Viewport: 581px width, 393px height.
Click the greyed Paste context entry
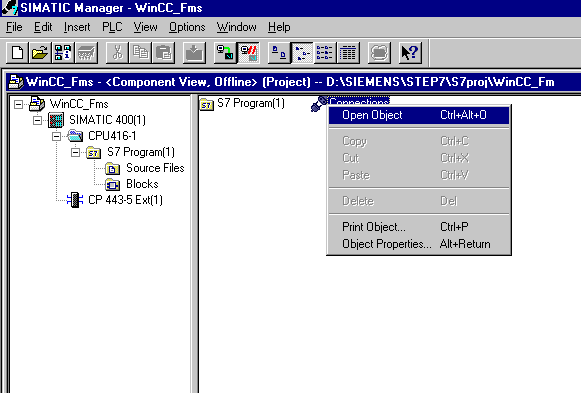click(x=419, y=175)
